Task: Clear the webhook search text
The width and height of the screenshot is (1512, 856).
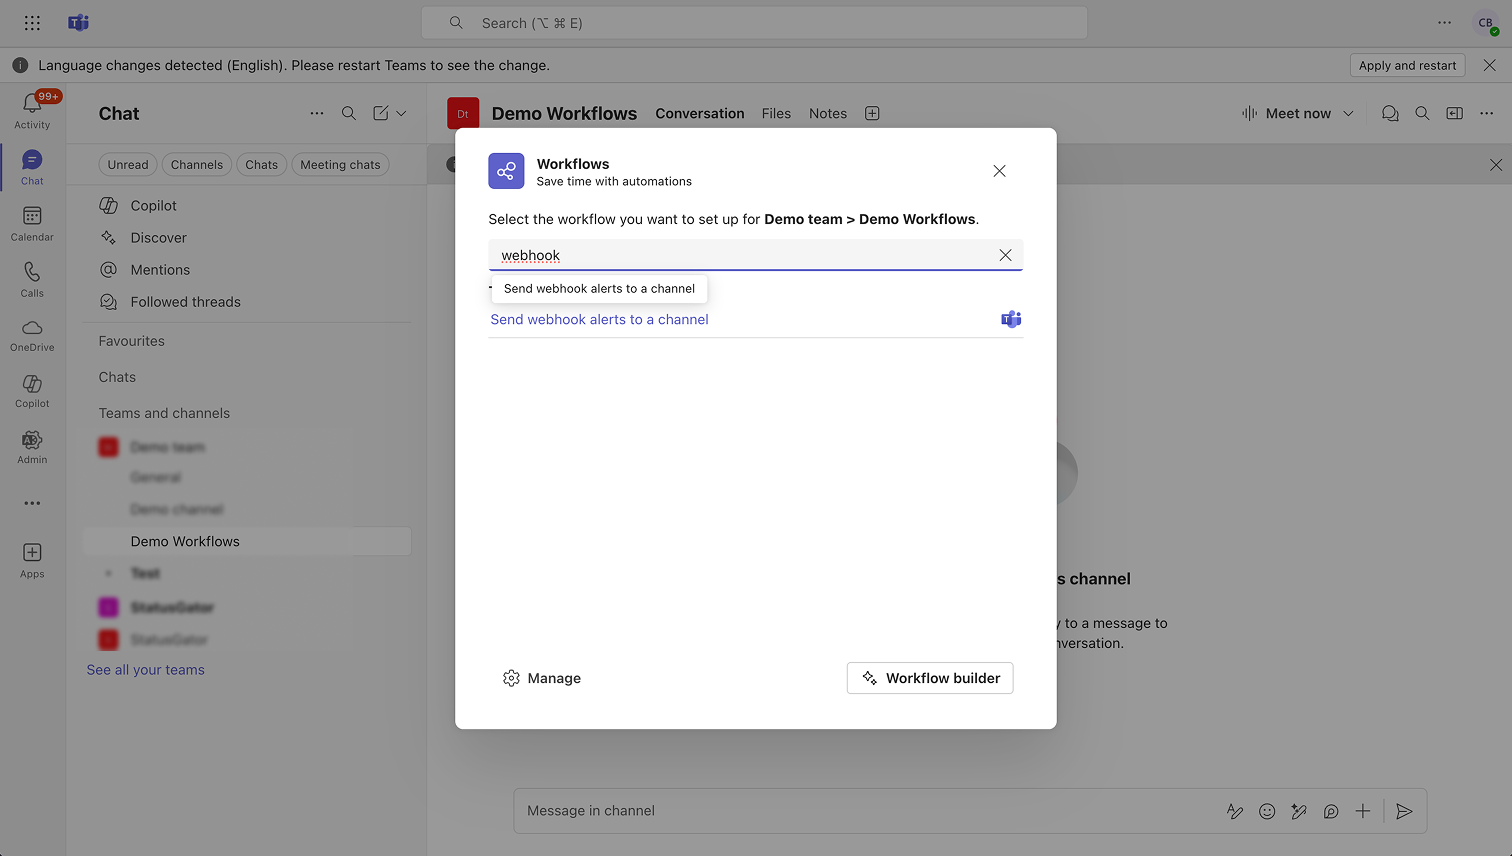Action: (x=1005, y=255)
